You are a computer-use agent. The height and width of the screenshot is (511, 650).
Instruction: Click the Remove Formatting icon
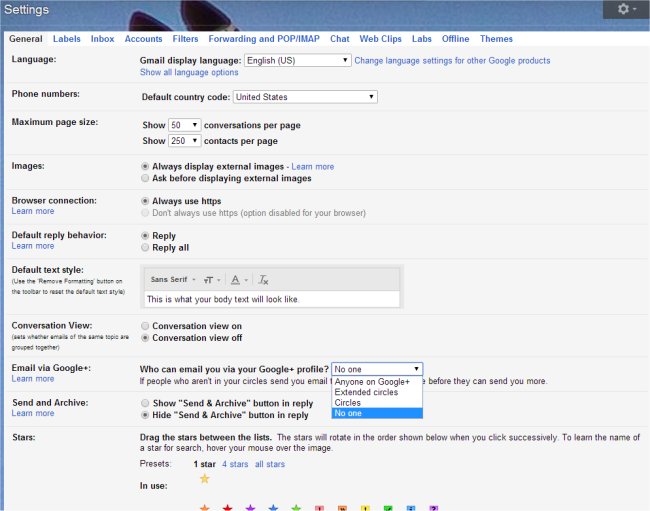tap(263, 280)
